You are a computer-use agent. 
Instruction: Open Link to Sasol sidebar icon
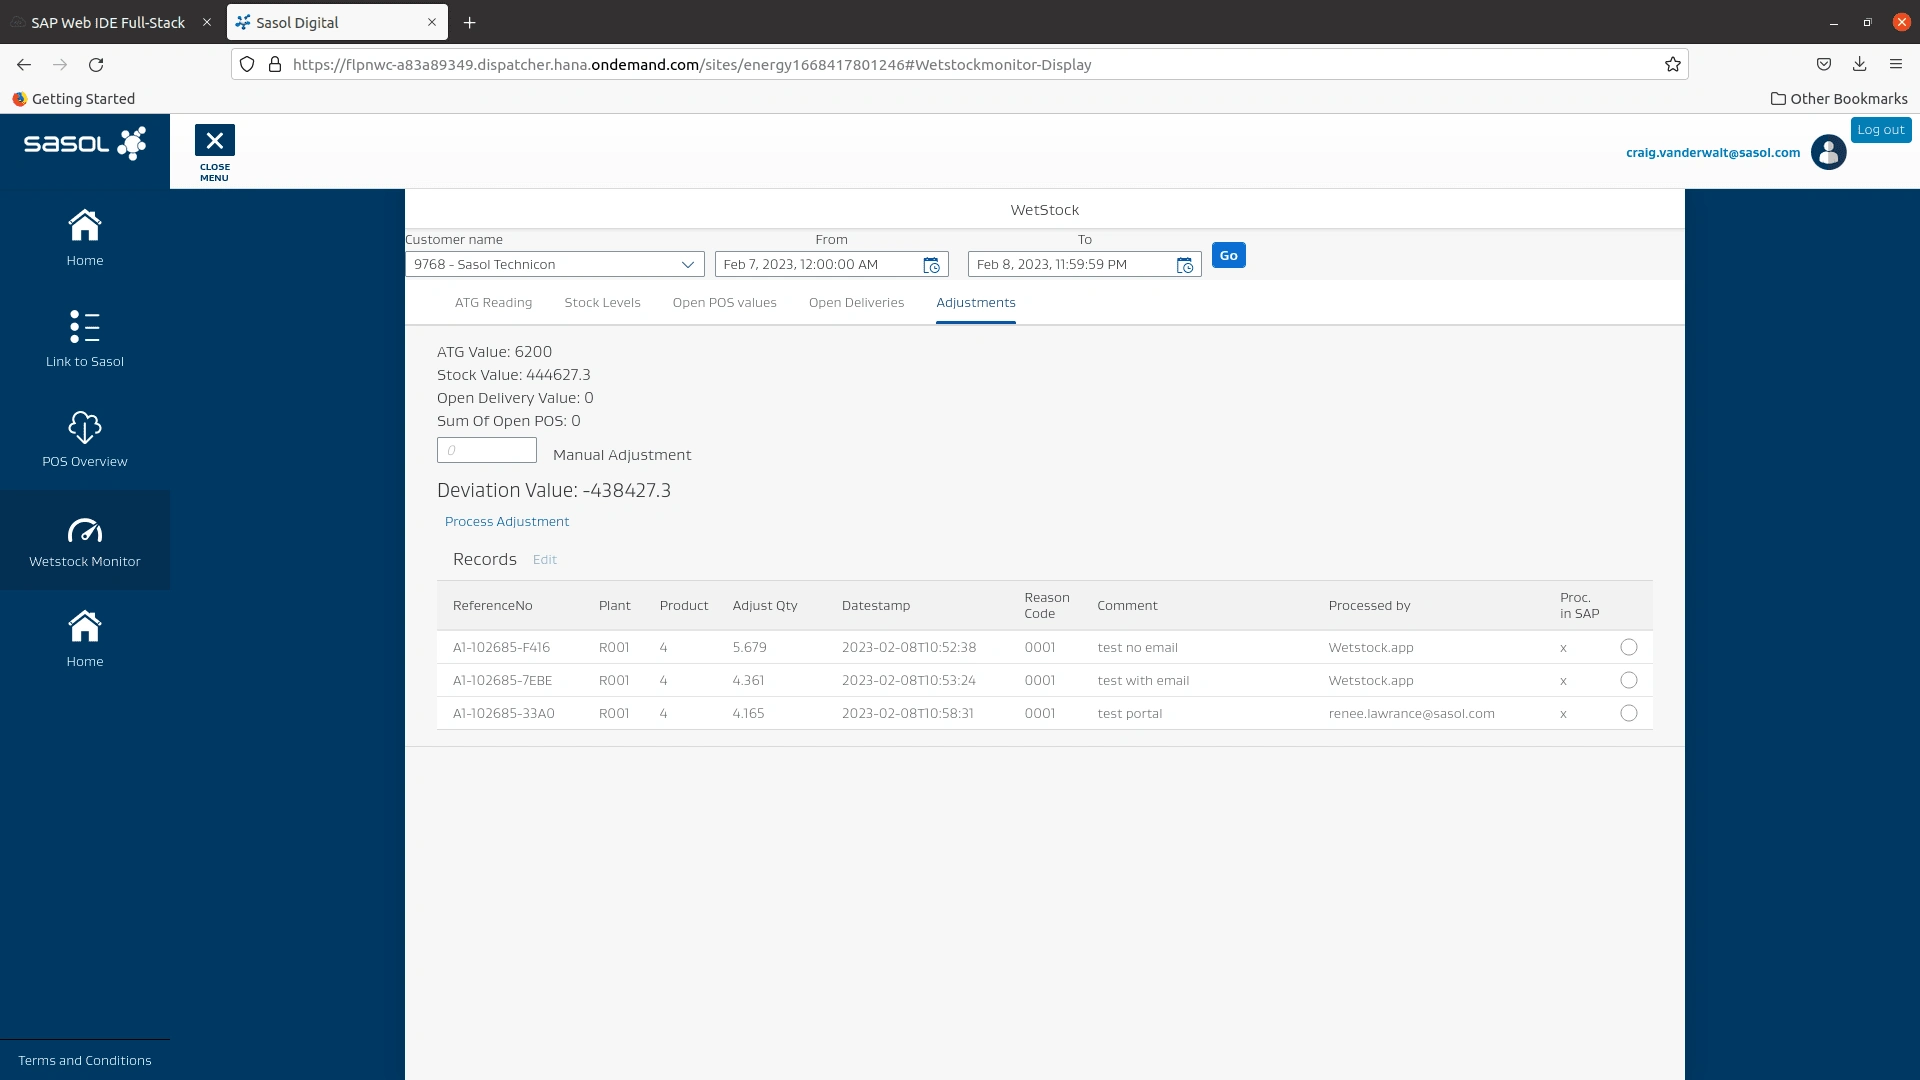[85, 327]
